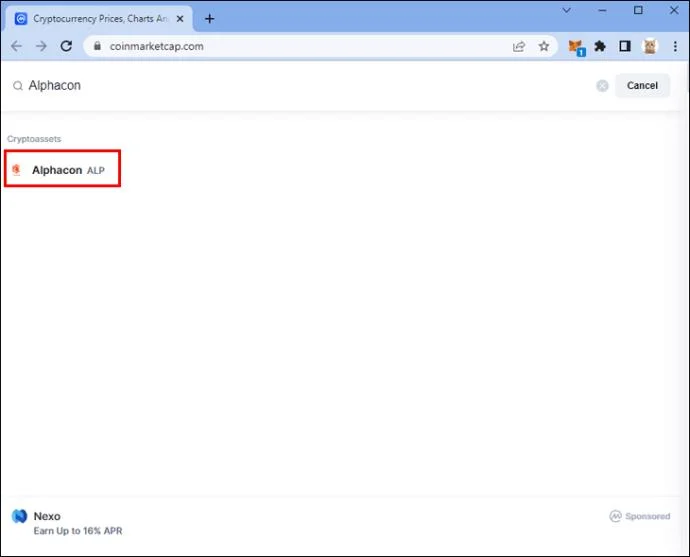The height and width of the screenshot is (557, 690).
Task: Open the Chrome profile avatar
Action: tap(650, 46)
